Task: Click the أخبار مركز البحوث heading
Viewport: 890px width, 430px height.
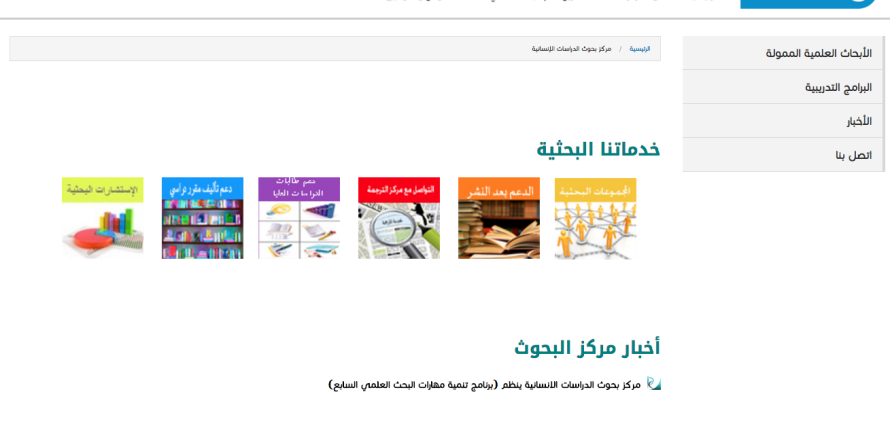Action: pos(587,348)
